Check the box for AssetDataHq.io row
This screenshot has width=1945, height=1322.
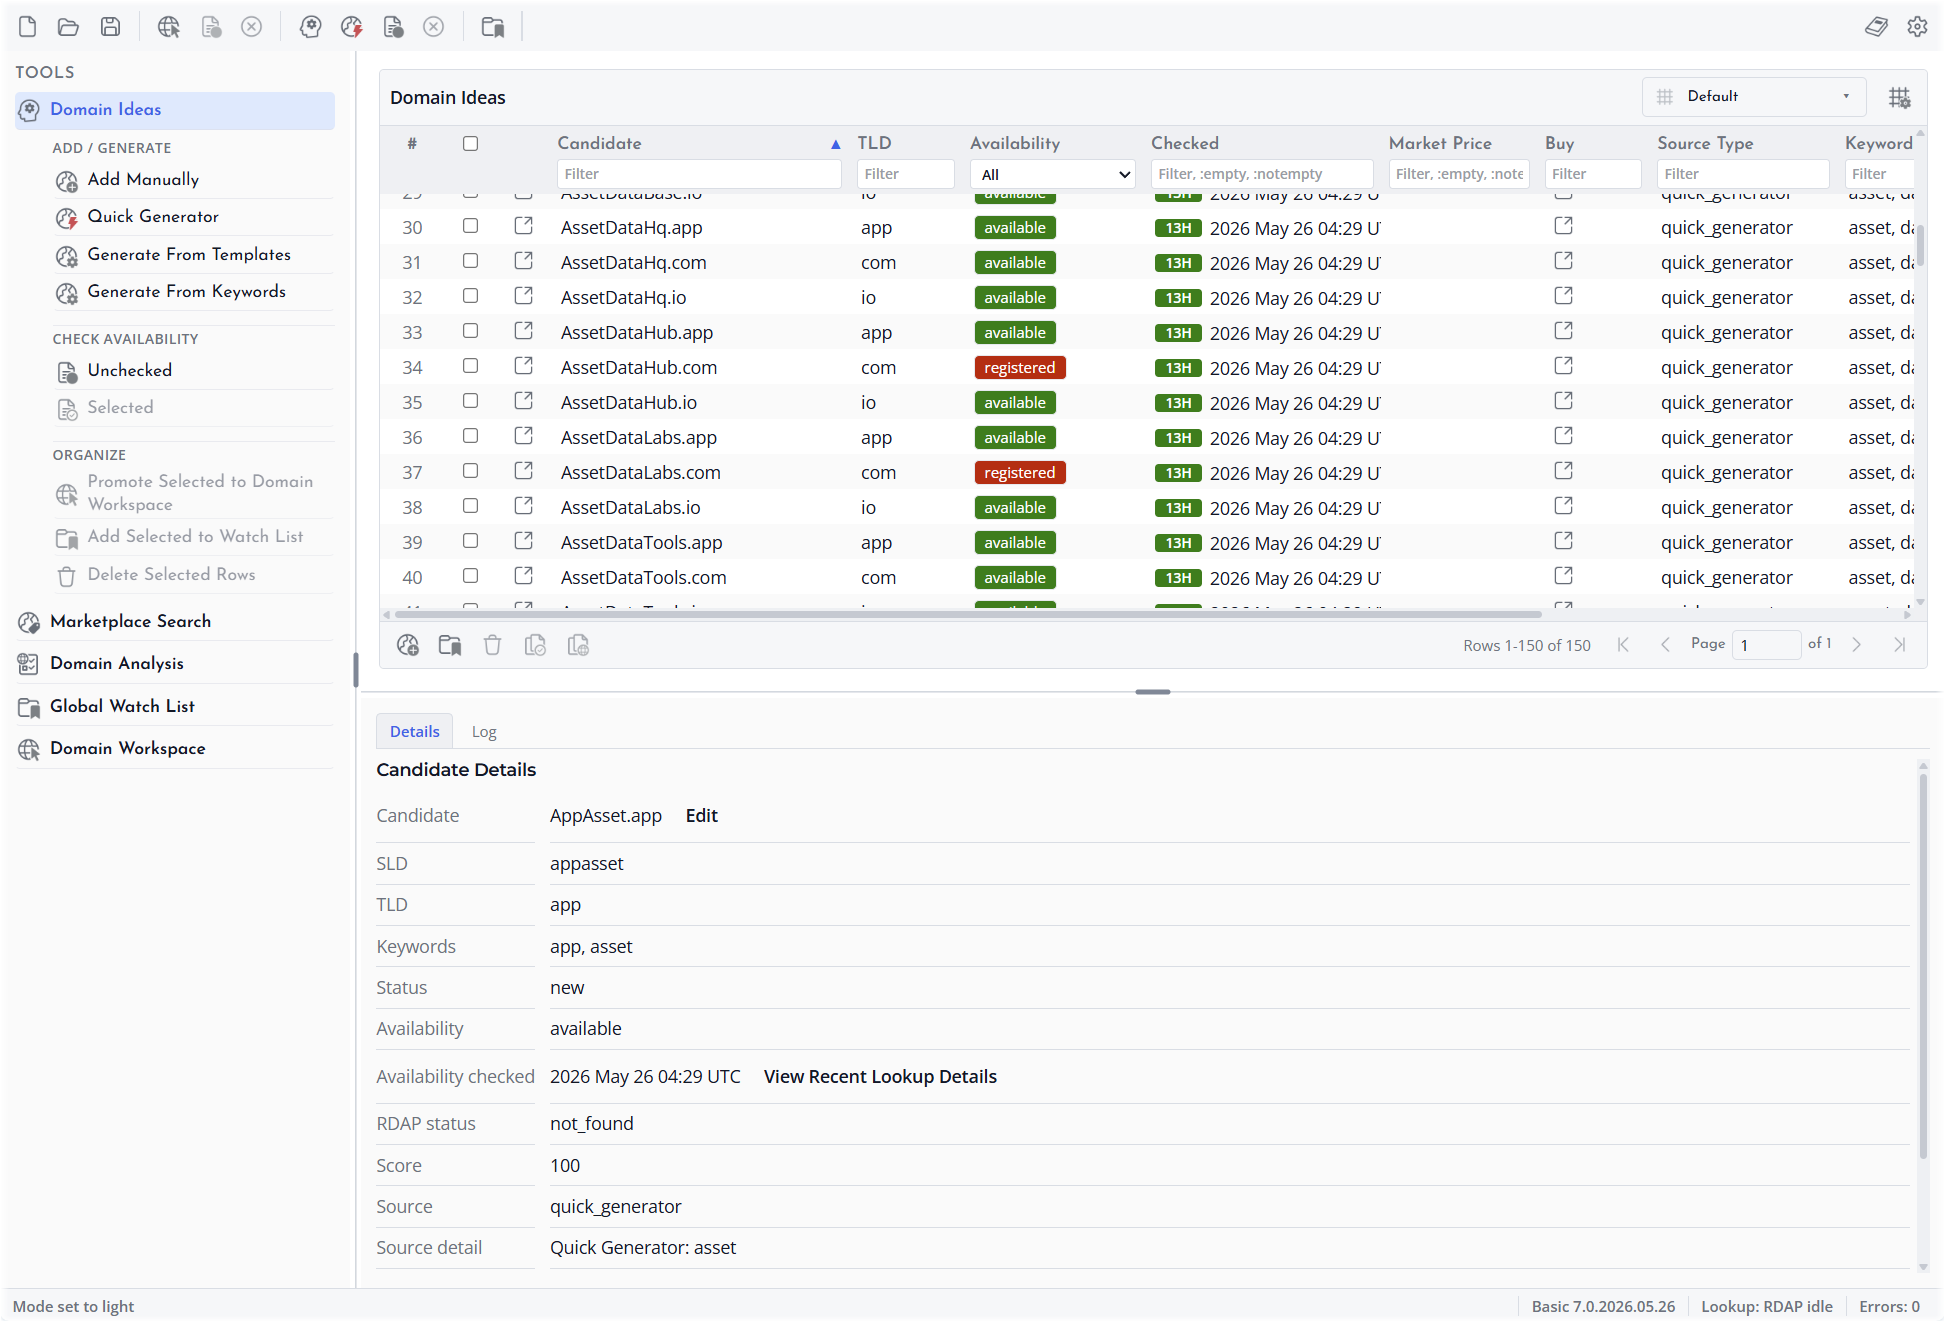[470, 296]
